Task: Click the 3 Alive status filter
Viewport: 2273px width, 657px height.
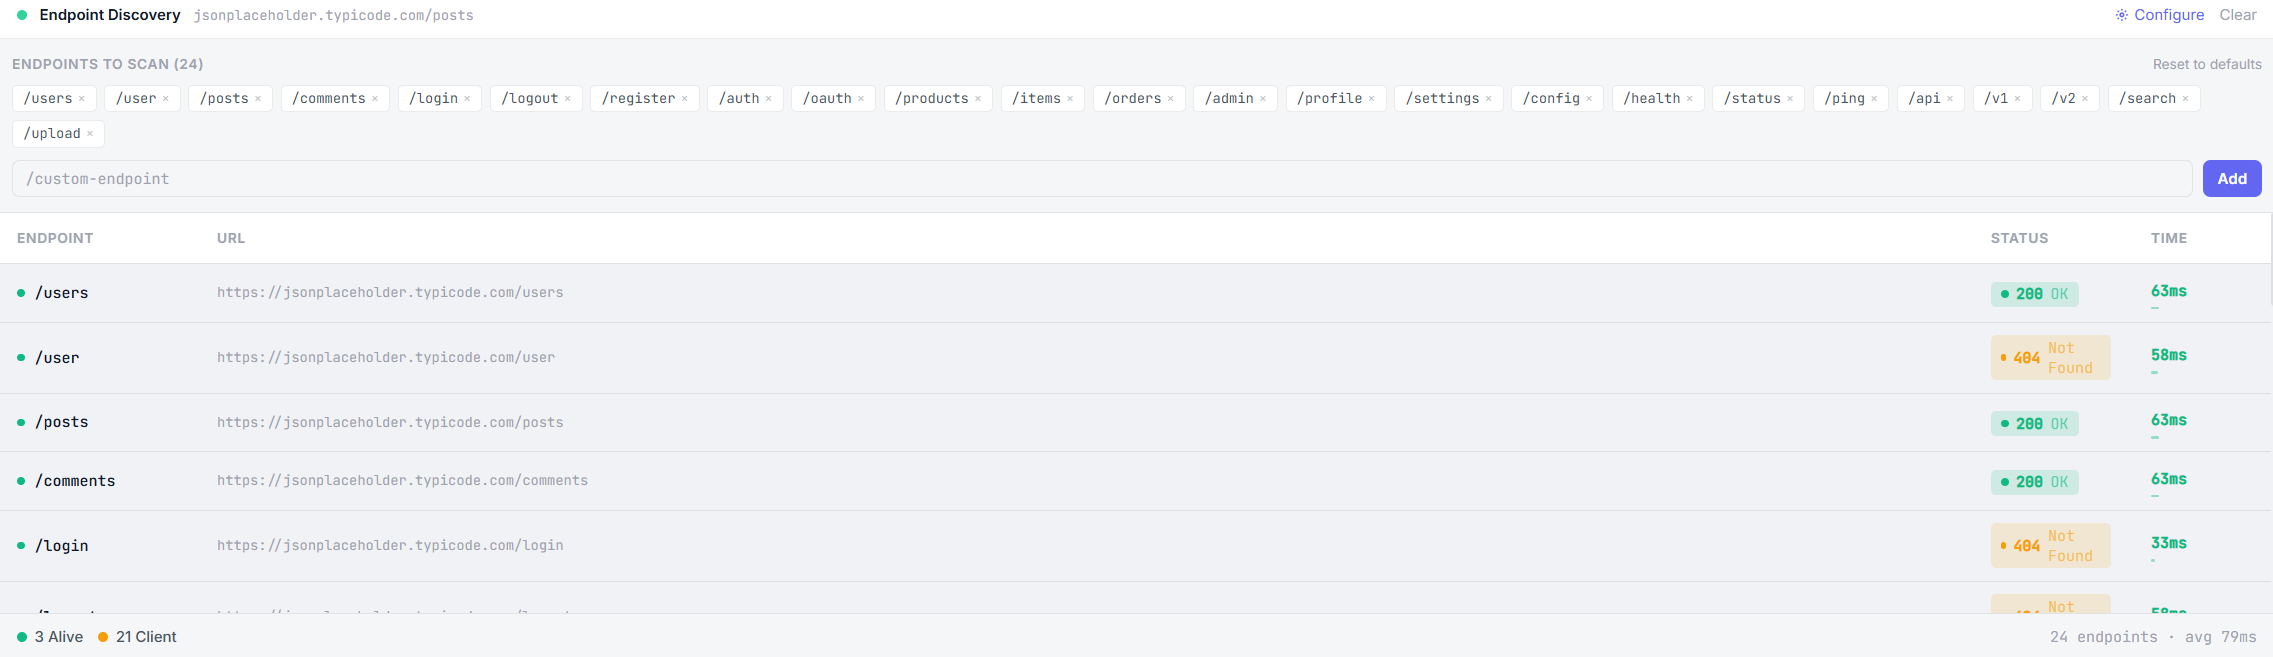Action: point(50,637)
